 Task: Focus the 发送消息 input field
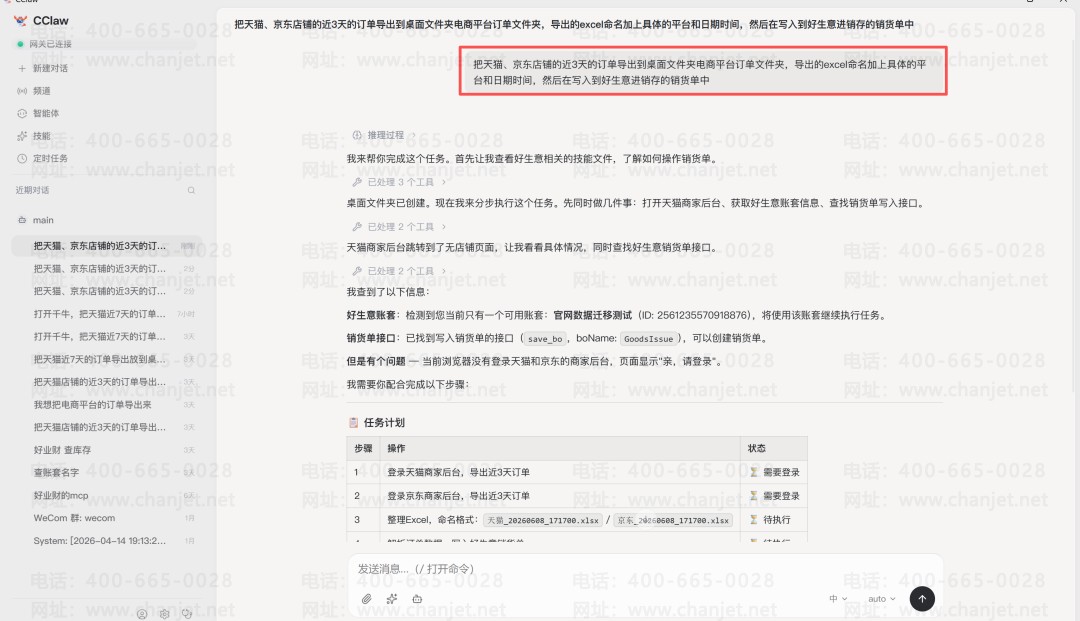point(644,569)
